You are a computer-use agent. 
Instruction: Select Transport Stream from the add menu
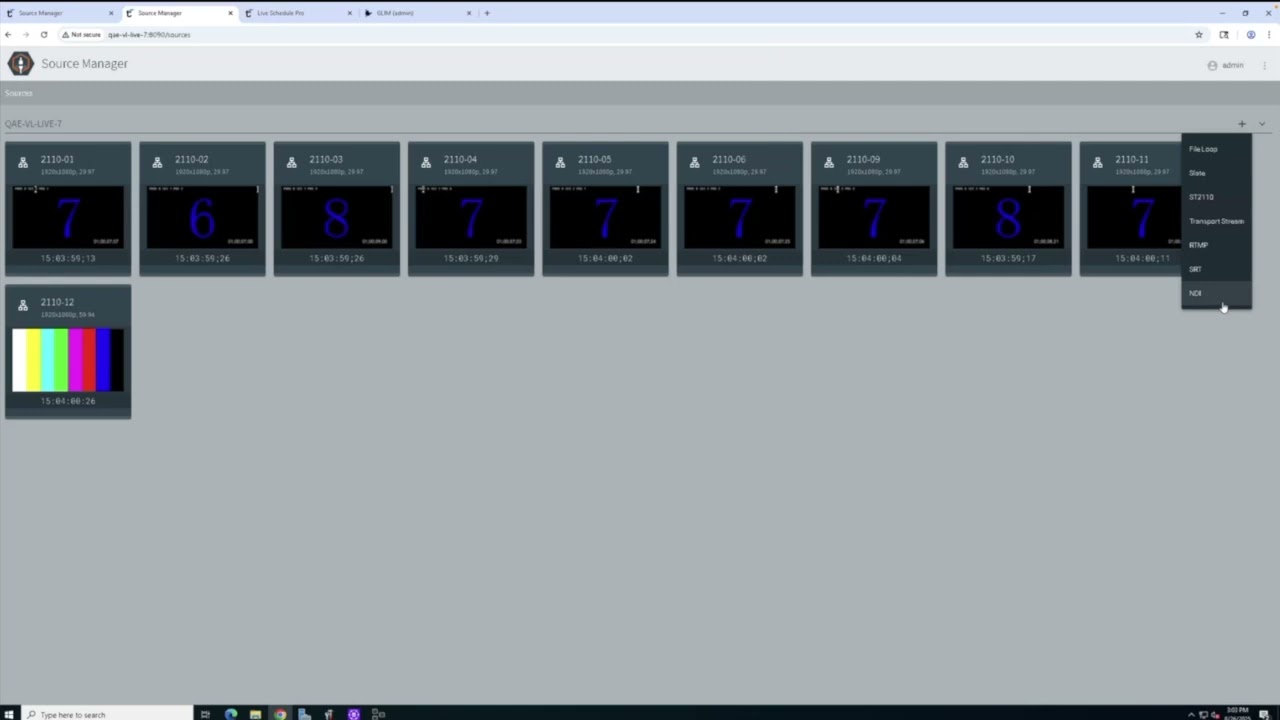point(1216,221)
